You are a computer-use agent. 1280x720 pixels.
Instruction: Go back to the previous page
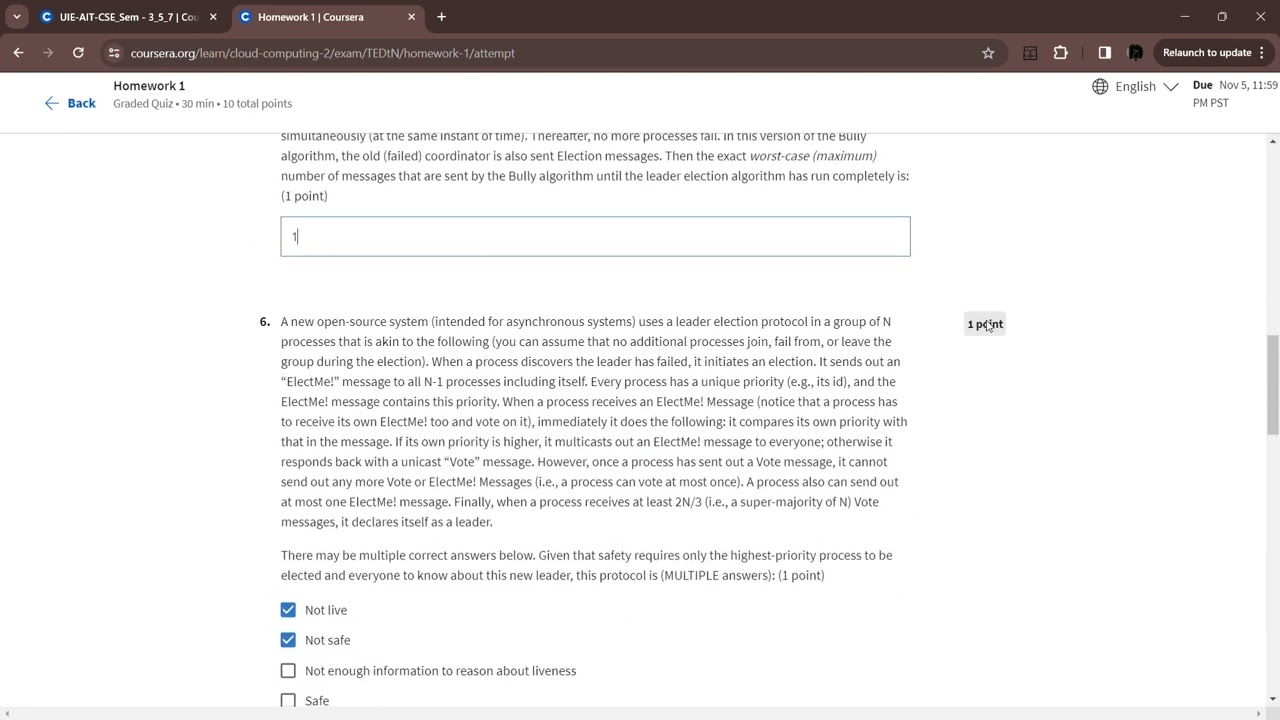[18, 53]
